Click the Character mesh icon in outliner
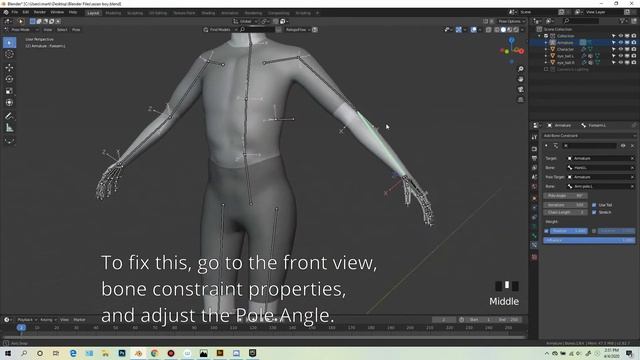The height and width of the screenshot is (360, 640). [553, 49]
